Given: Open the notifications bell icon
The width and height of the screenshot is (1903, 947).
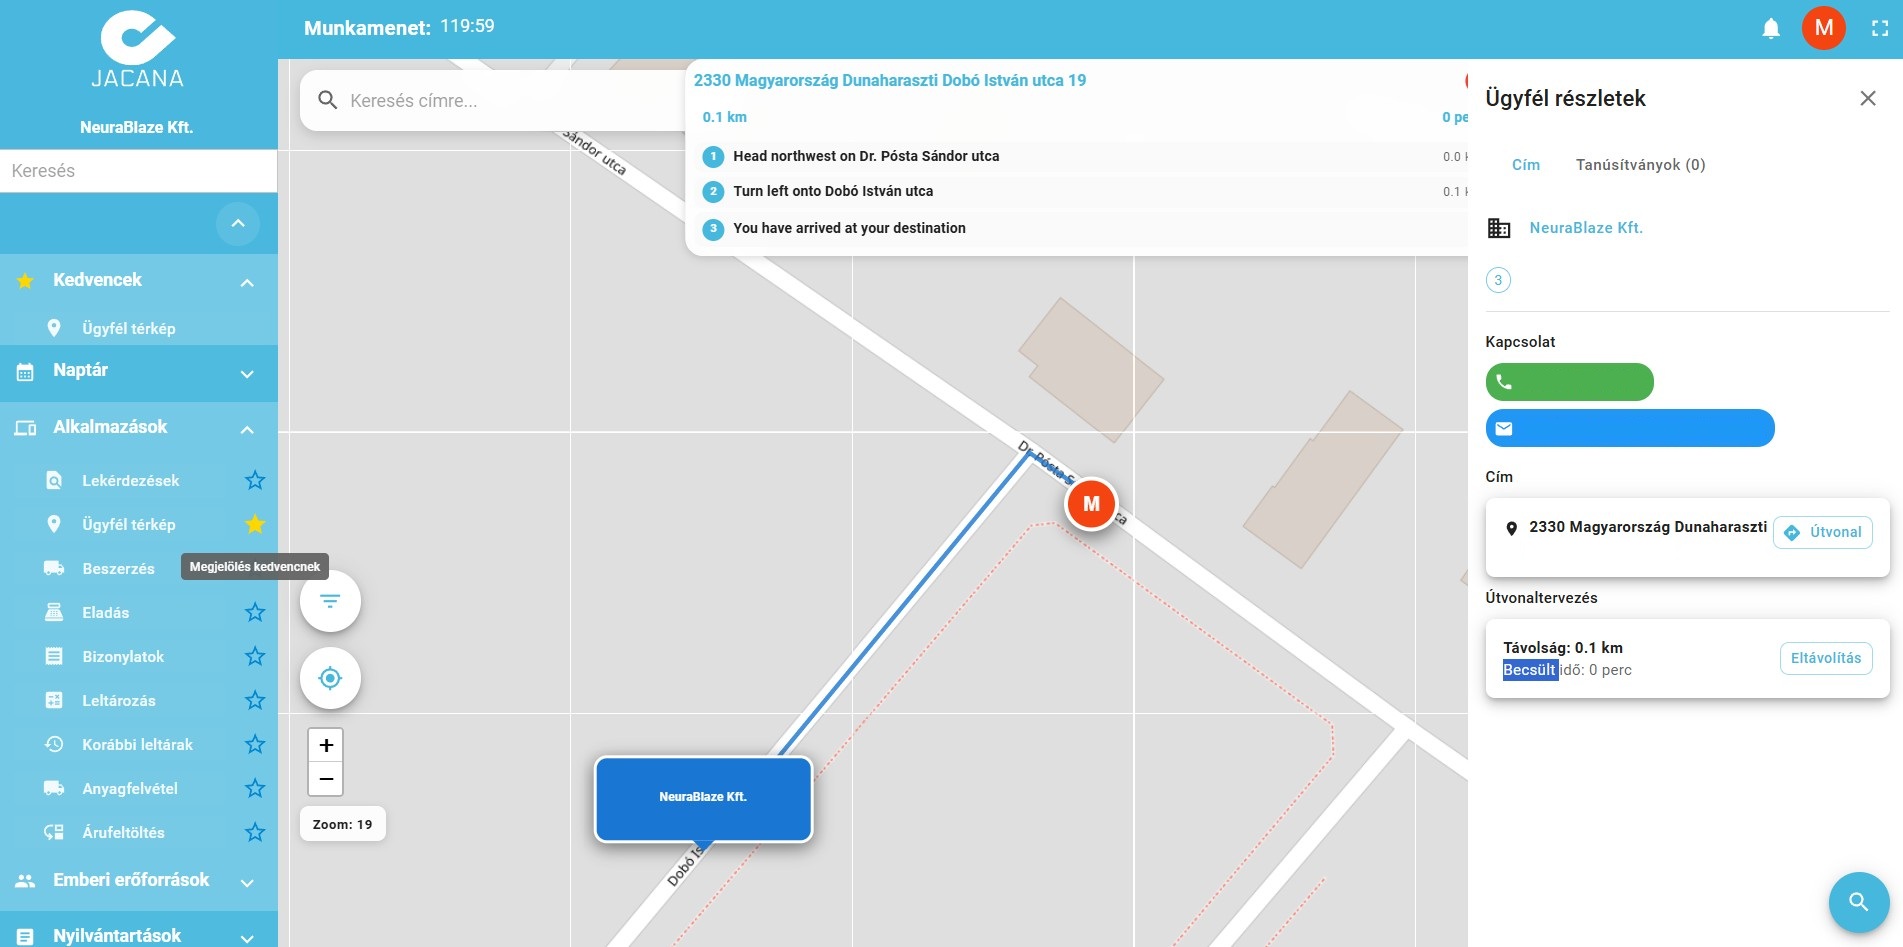Looking at the screenshot, I should click(x=1770, y=28).
